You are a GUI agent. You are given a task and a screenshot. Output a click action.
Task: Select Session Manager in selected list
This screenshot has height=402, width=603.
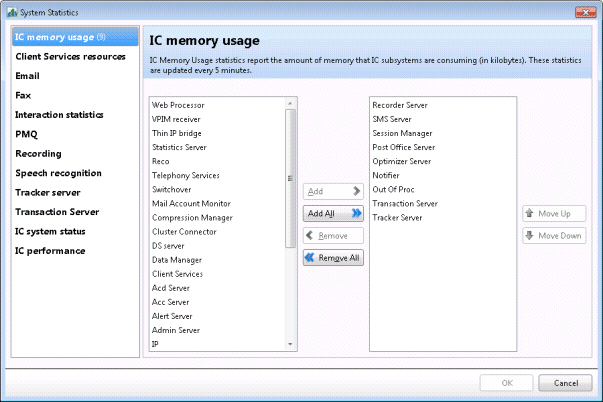click(402, 133)
